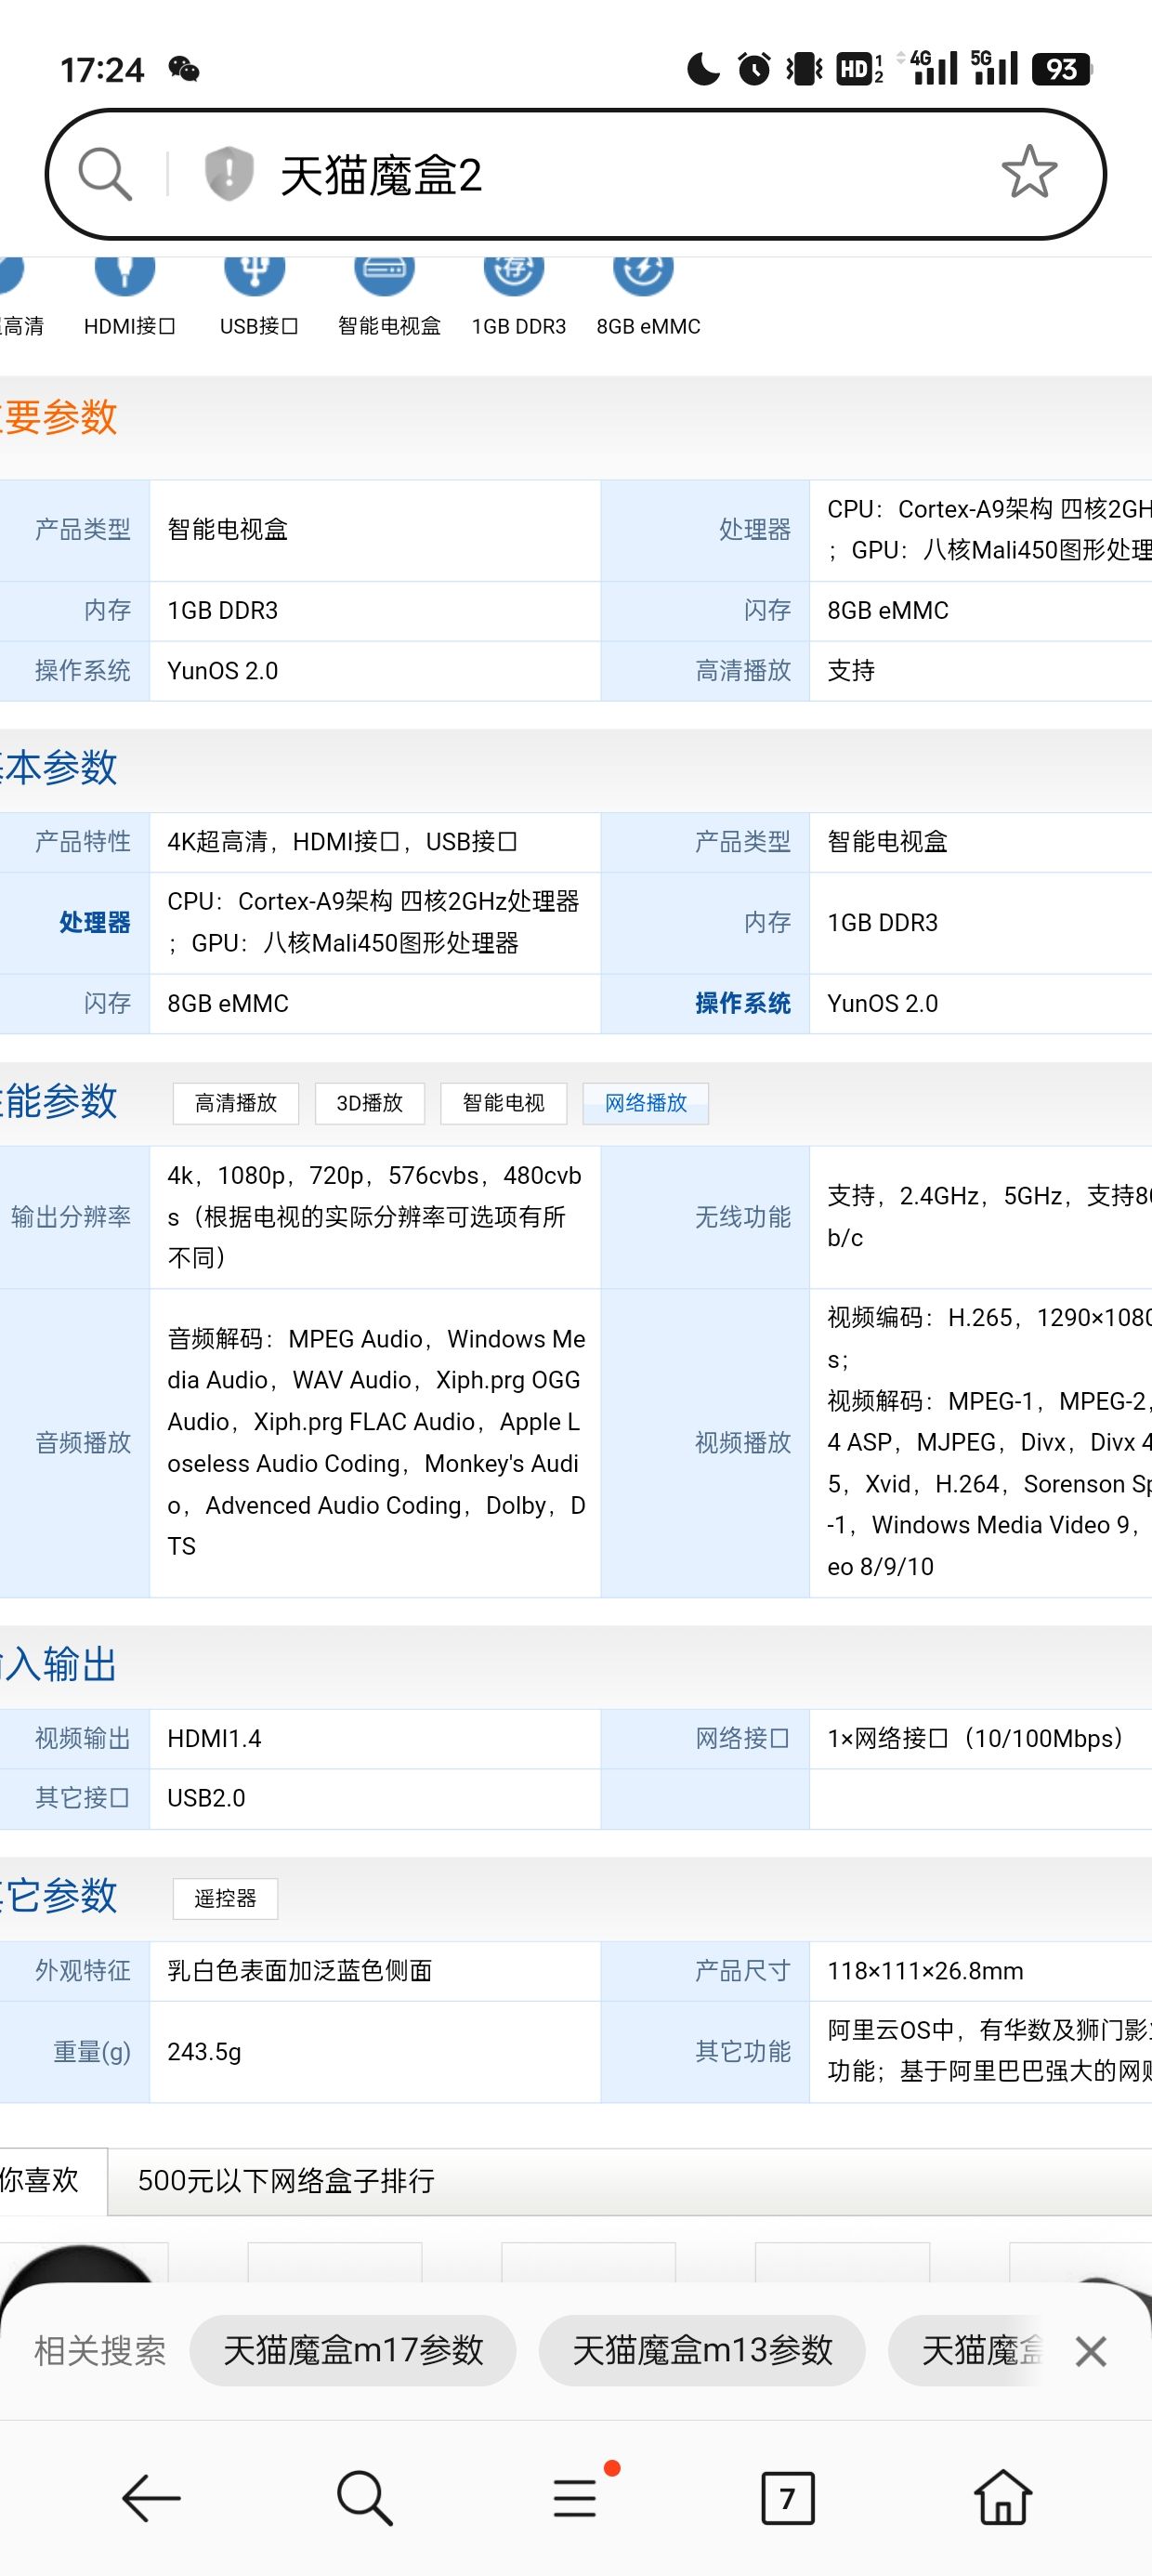Bookmark page with the star icon

pos(1029,172)
